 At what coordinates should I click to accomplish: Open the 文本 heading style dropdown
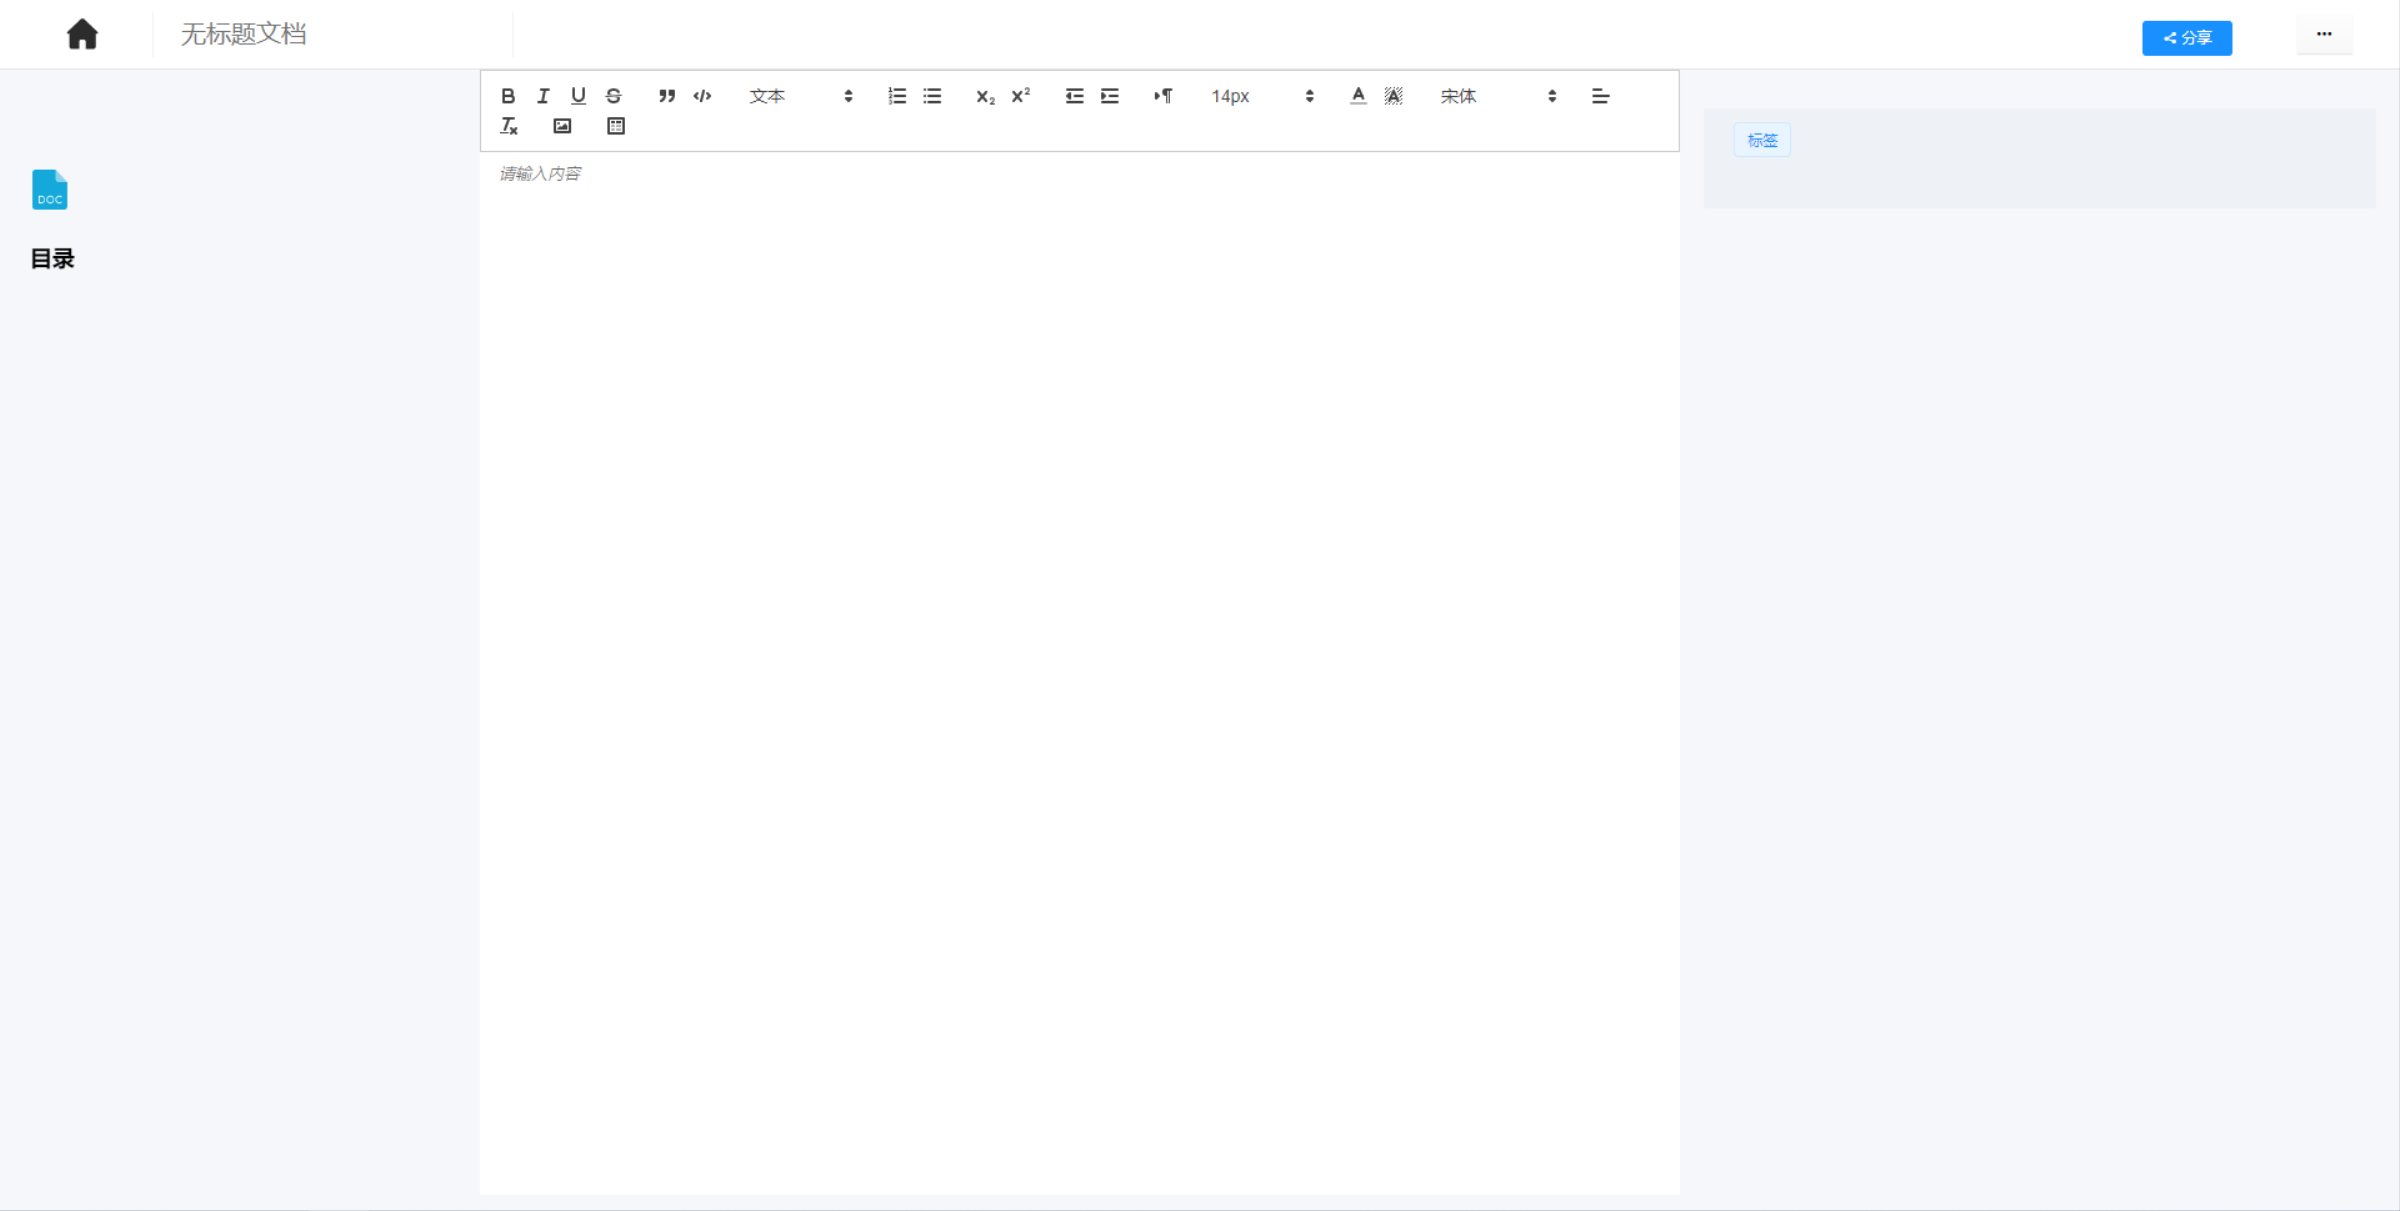tap(801, 96)
